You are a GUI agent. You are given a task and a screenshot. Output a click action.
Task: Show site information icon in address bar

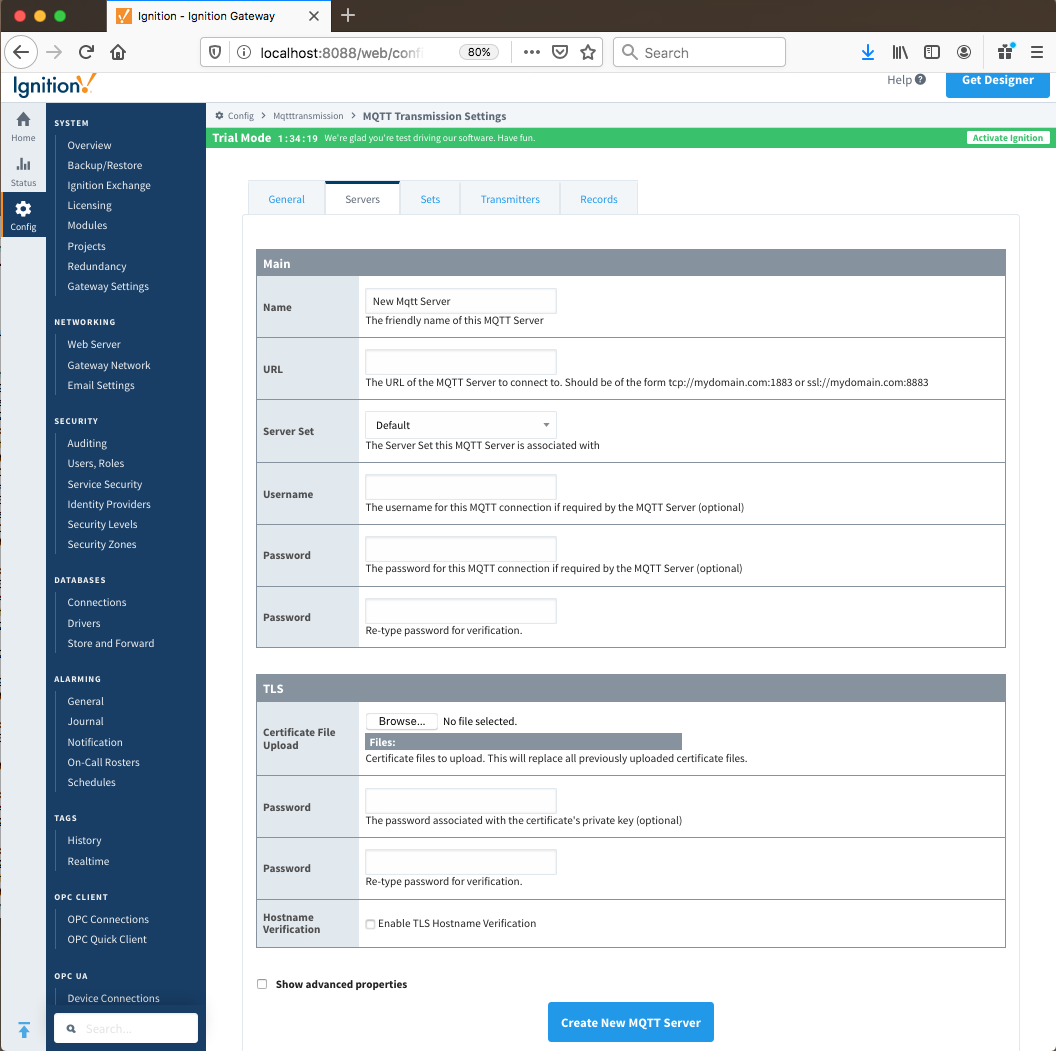tap(244, 52)
